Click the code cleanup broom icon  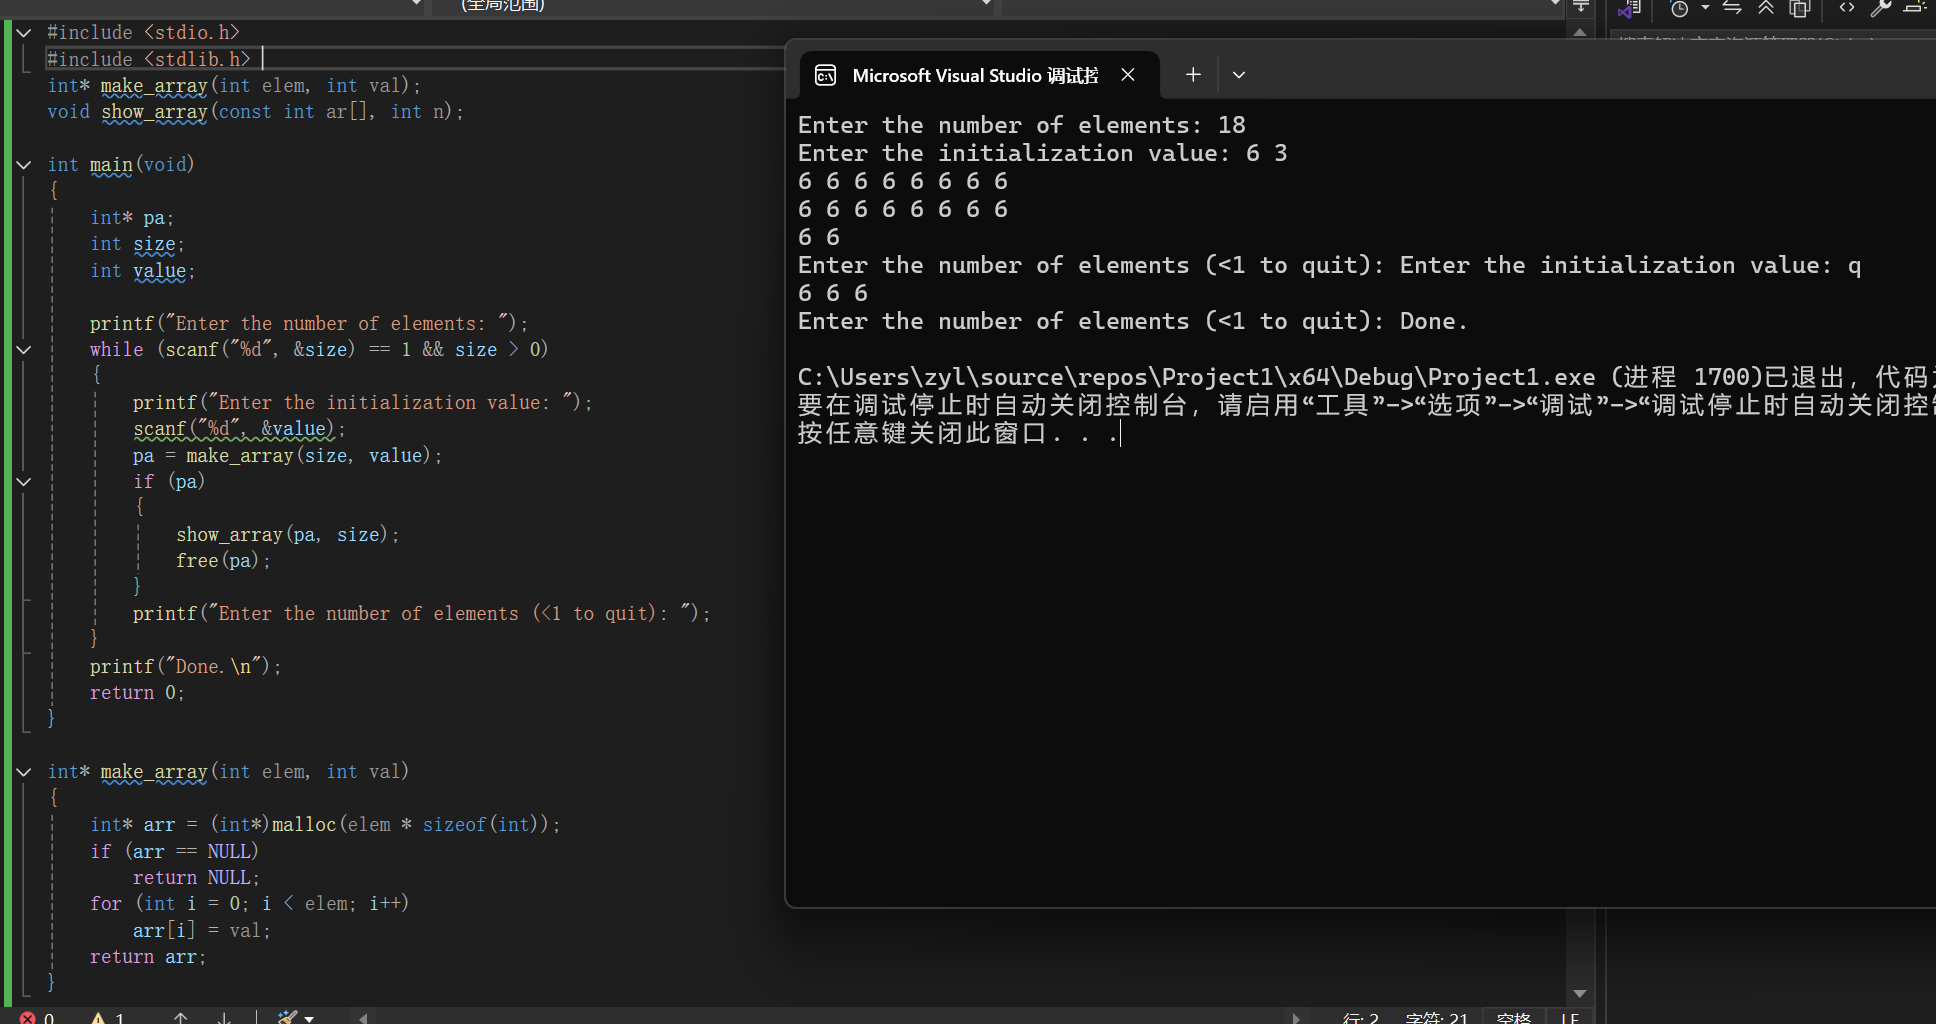click(x=287, y=1017)
